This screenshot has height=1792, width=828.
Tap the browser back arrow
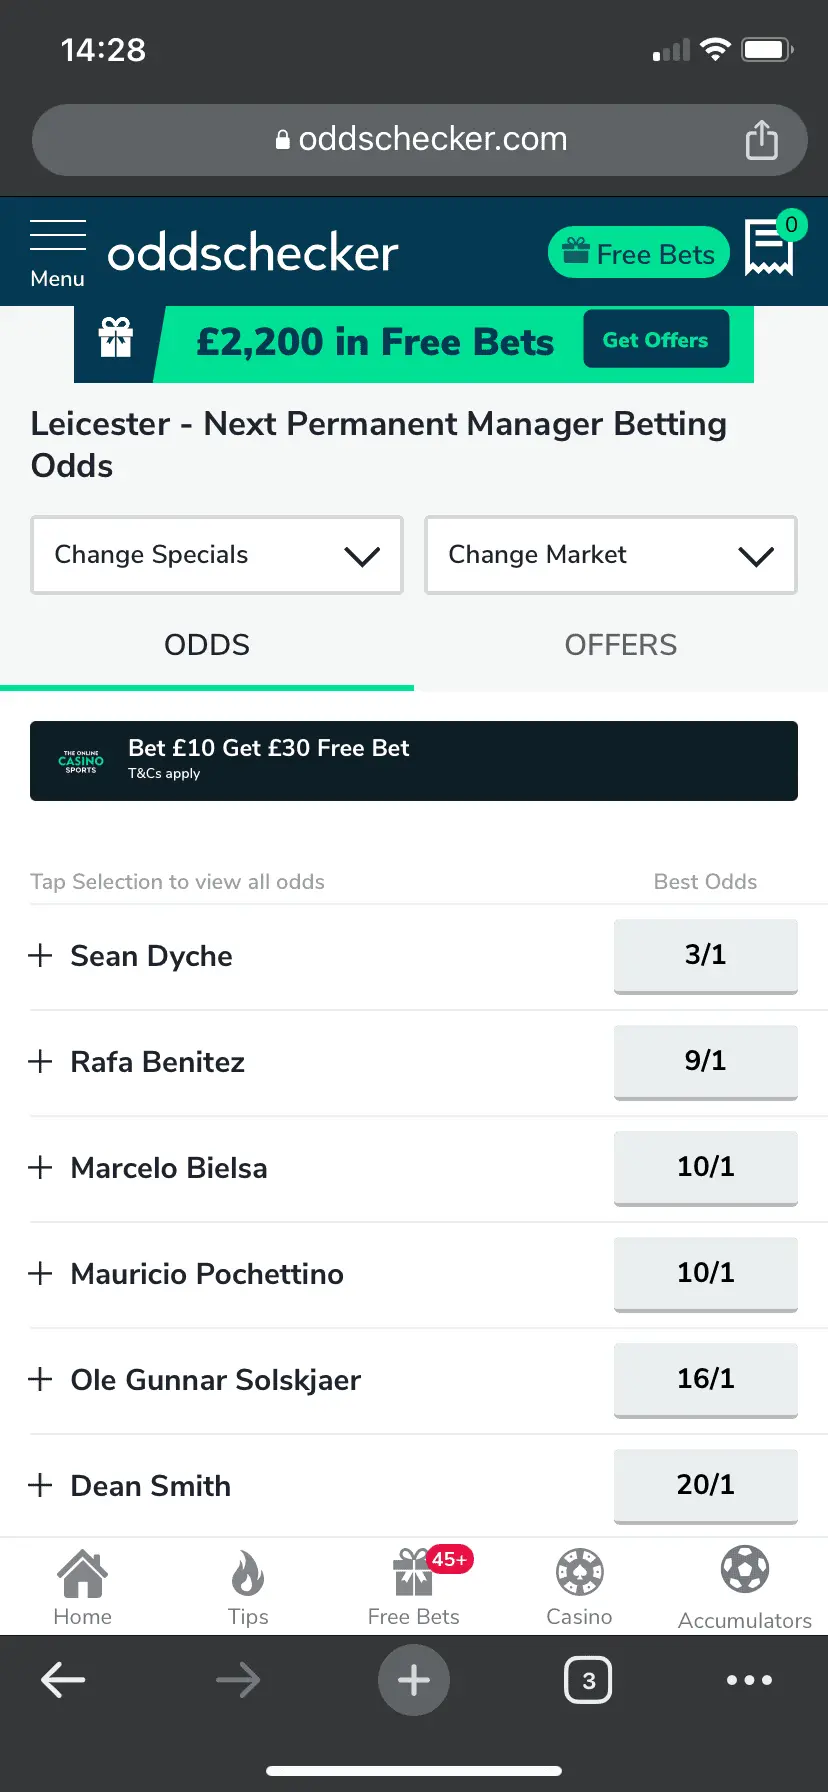coord(63,1680)
